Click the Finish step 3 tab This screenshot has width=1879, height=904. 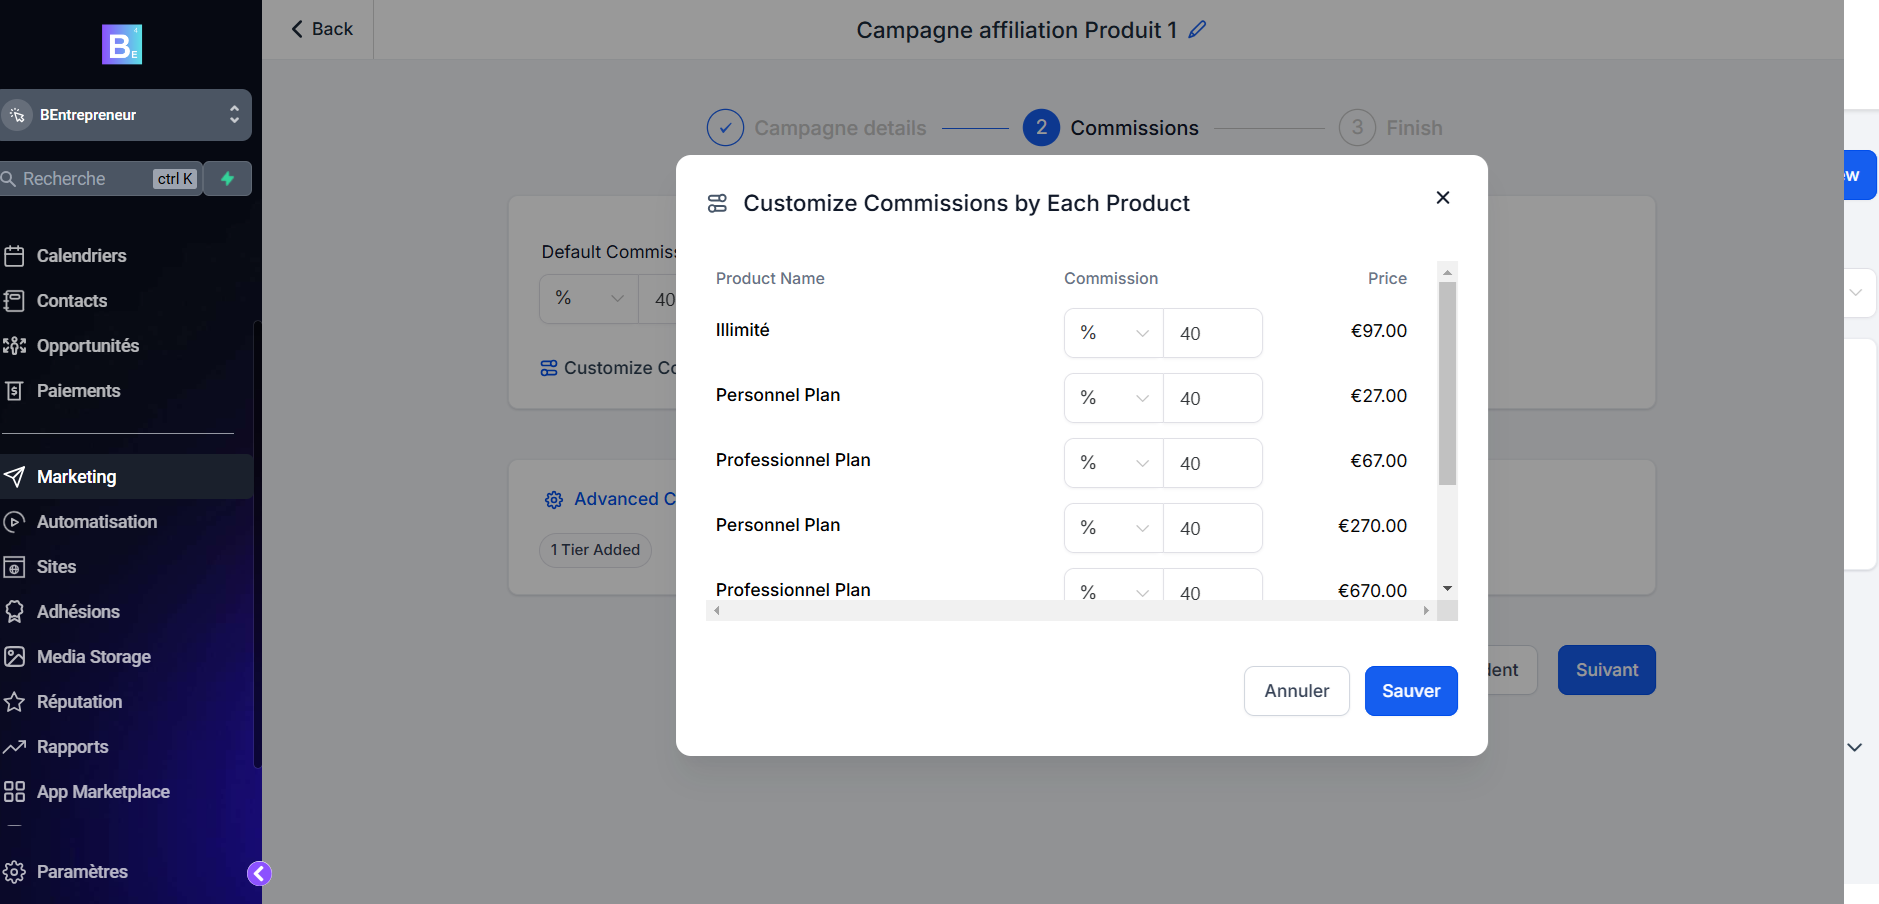pyautogui.click(x=1391, y=128)
